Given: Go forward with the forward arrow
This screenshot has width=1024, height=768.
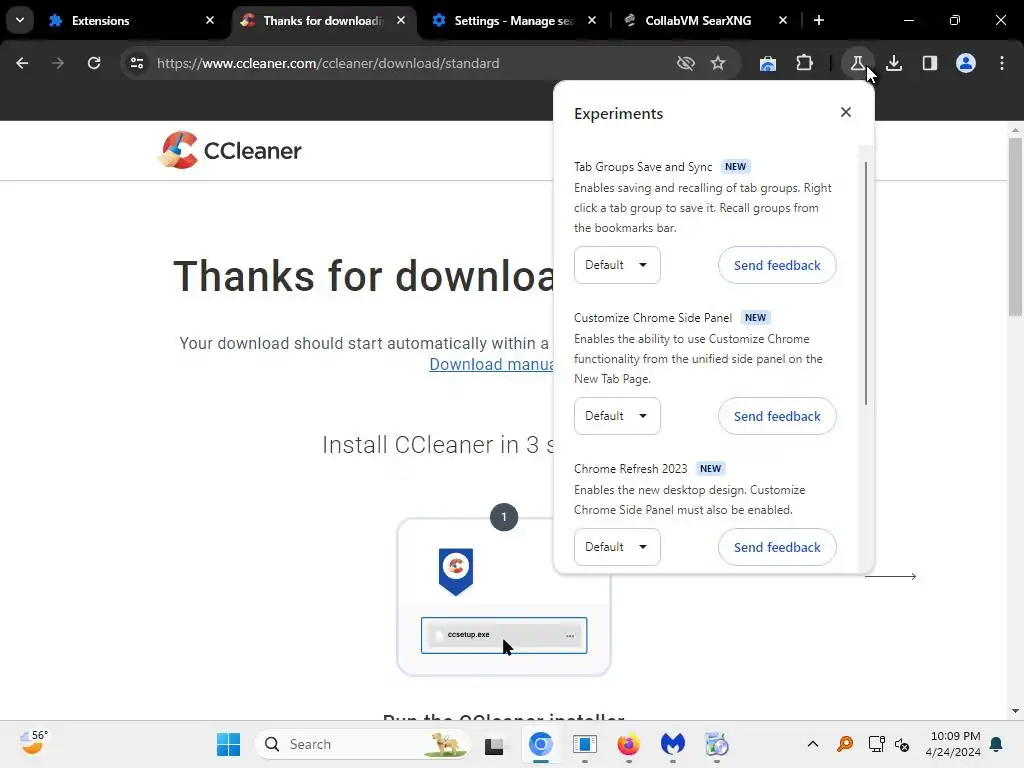Looking at the screenshot, I should [x=57, y=63].
